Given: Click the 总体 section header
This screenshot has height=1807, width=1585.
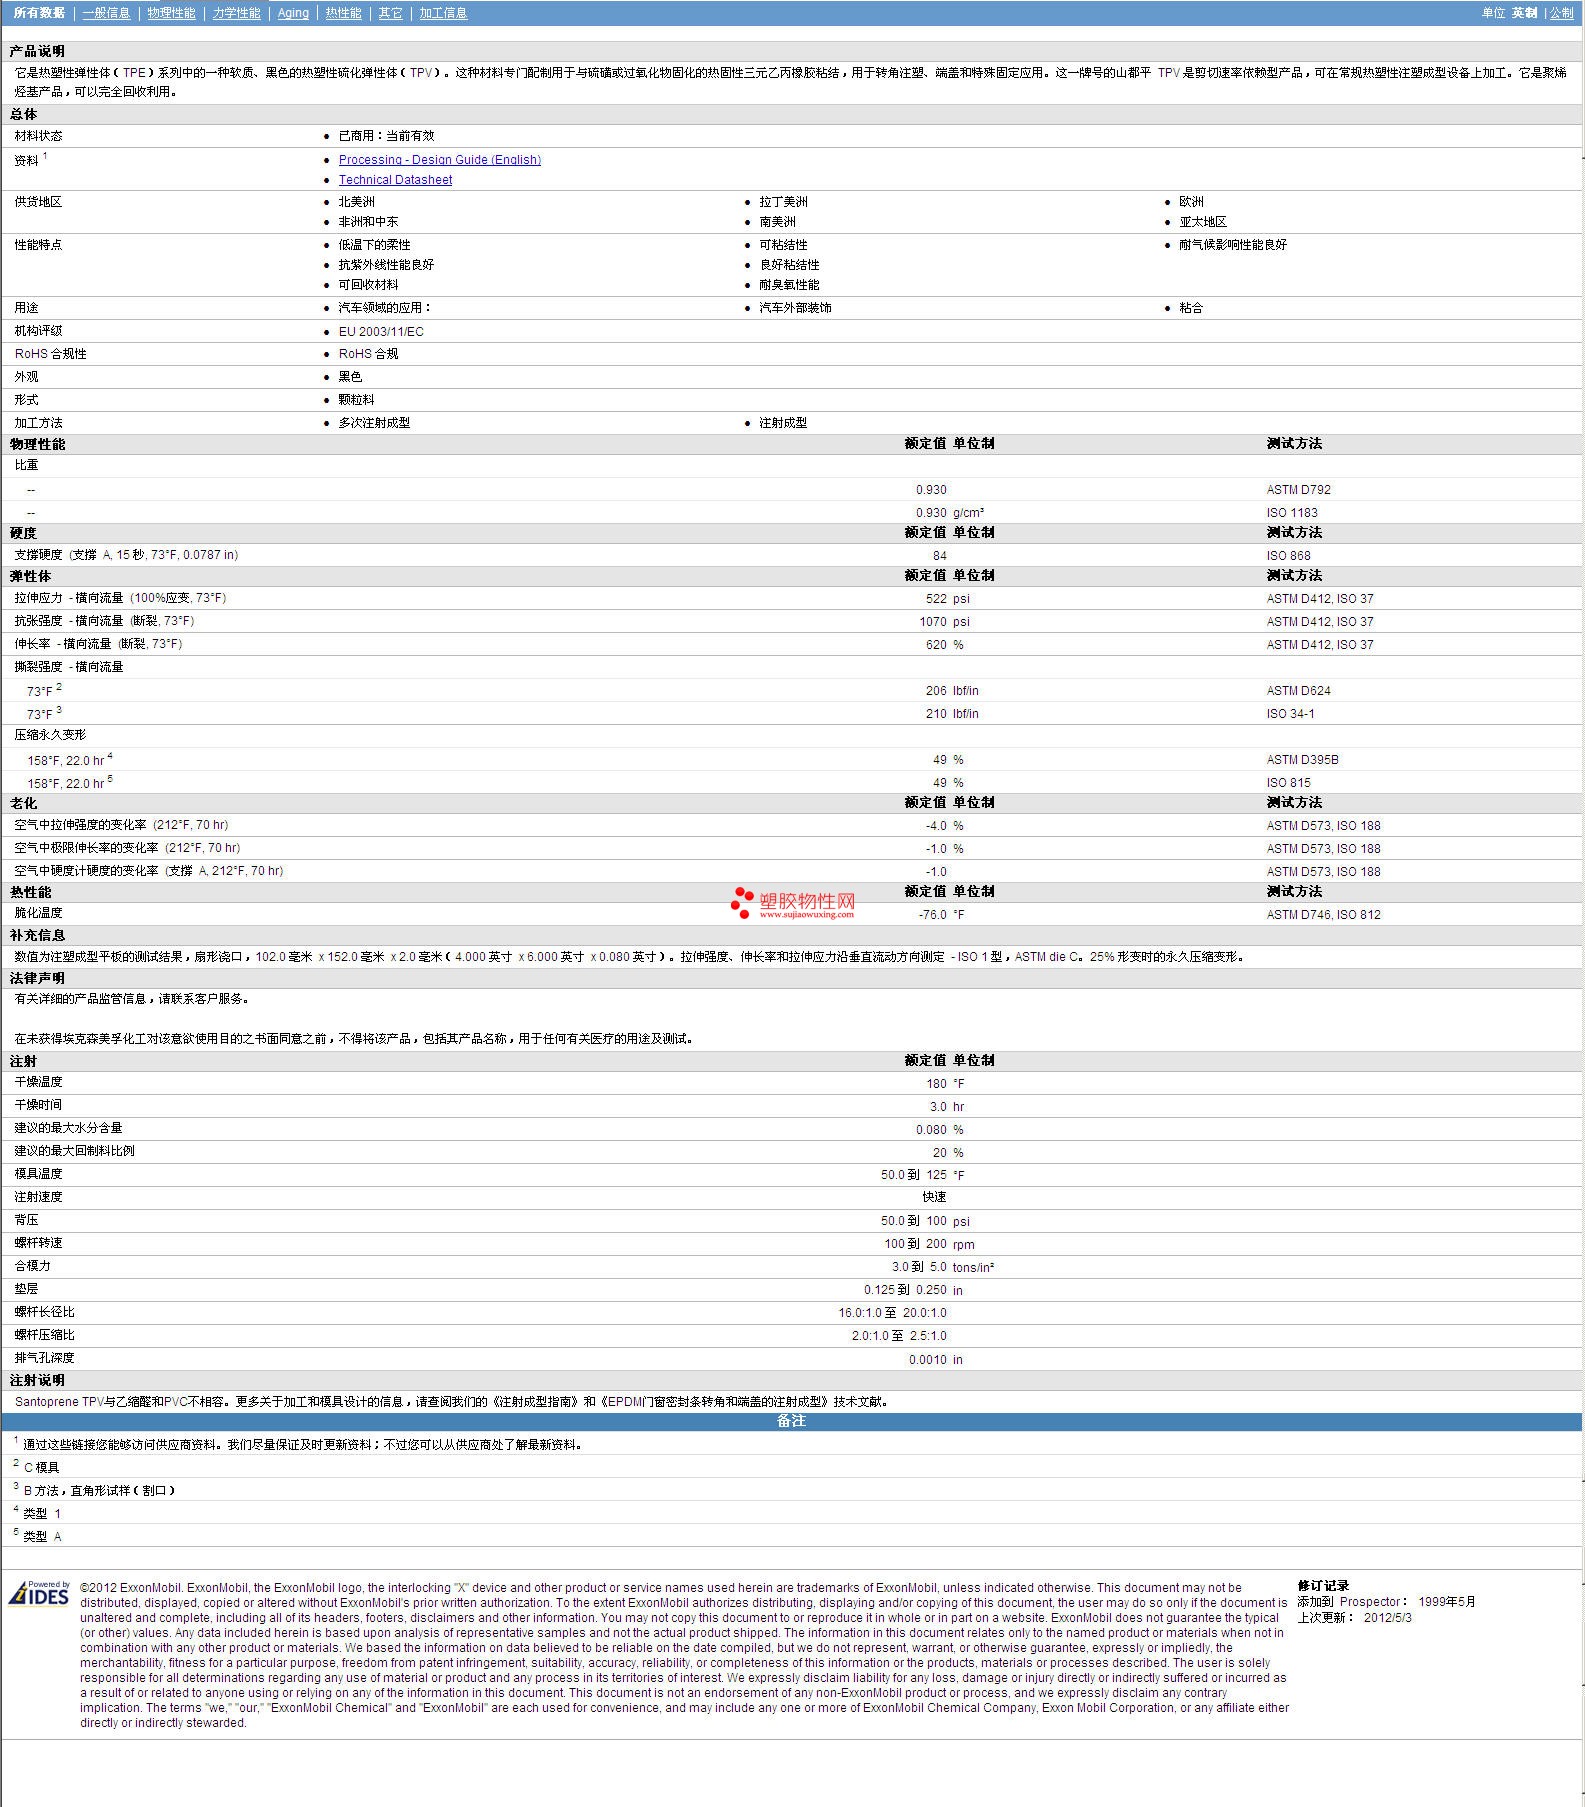Looking at the screenshot, I should click(23, 114).
